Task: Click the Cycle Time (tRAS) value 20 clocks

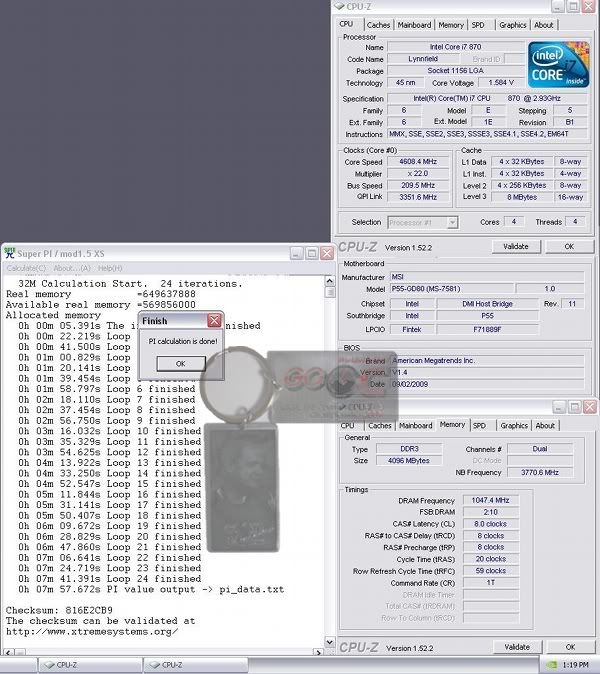Action: (490, 559)
